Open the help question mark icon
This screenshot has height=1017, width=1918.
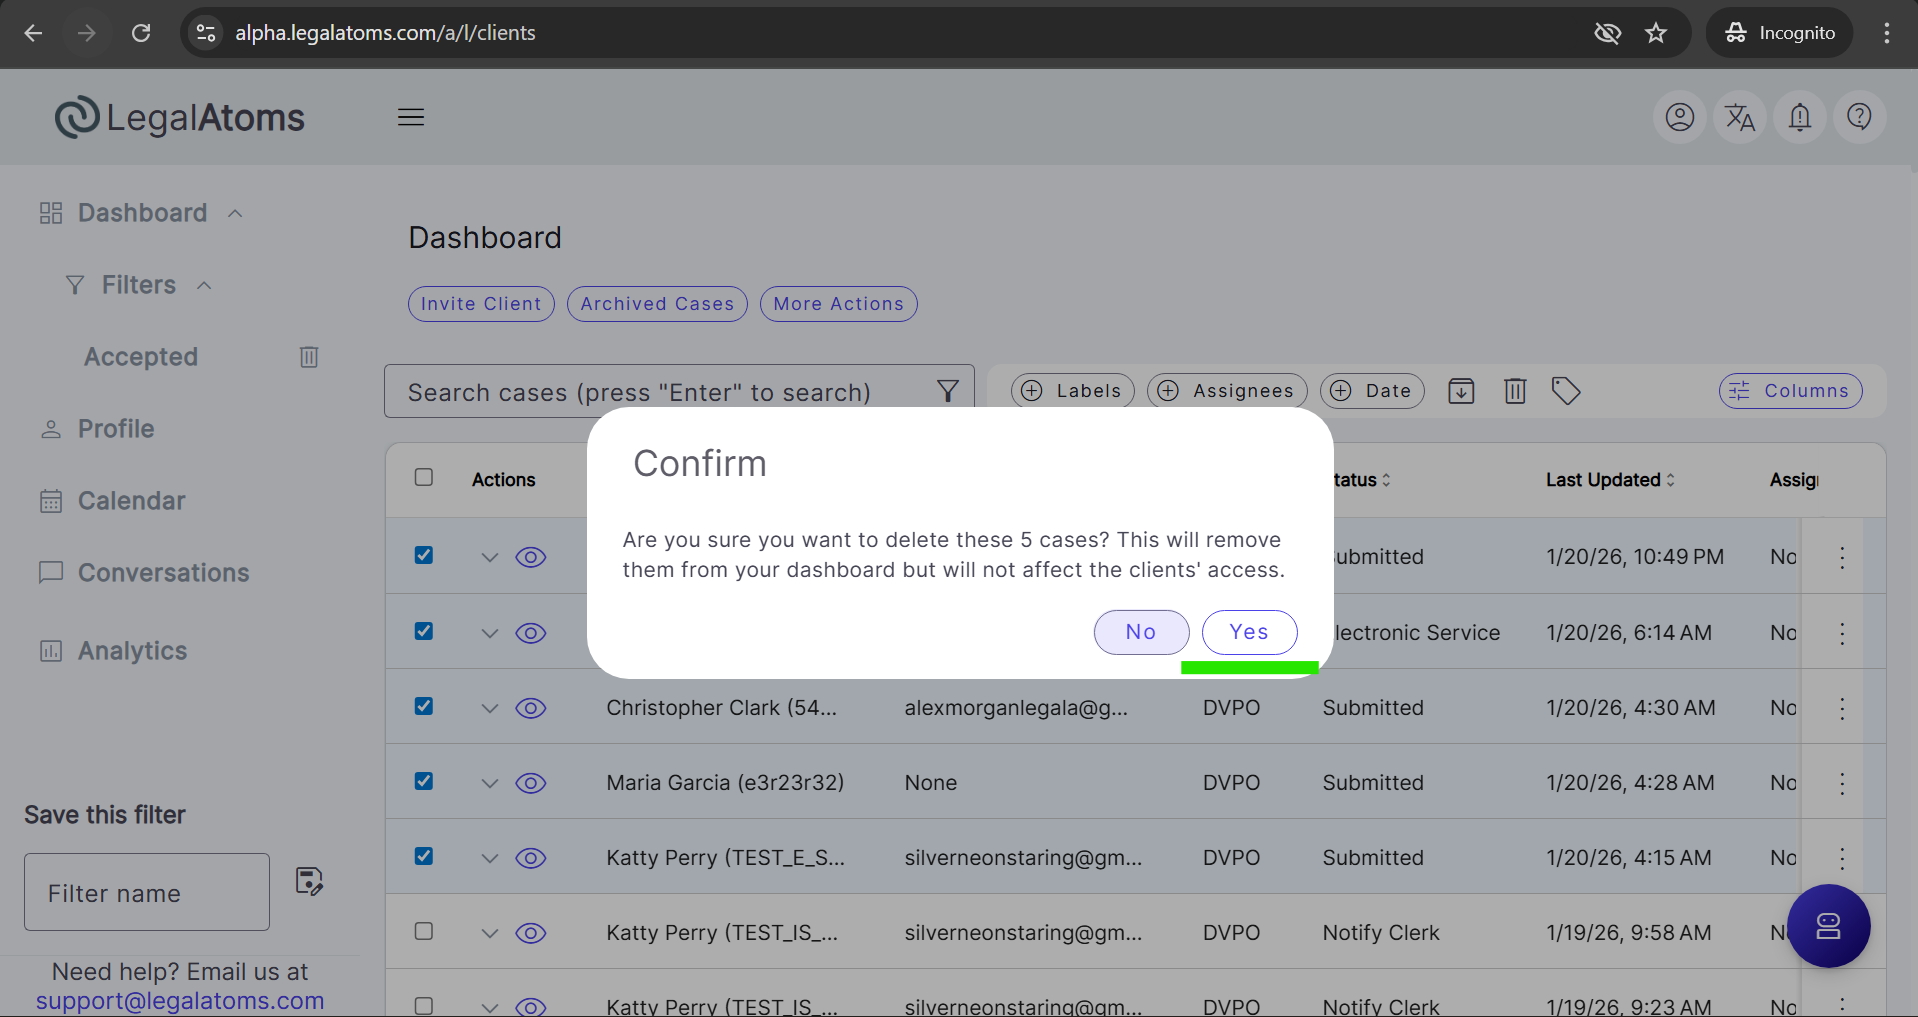(x=1859, y=117)
